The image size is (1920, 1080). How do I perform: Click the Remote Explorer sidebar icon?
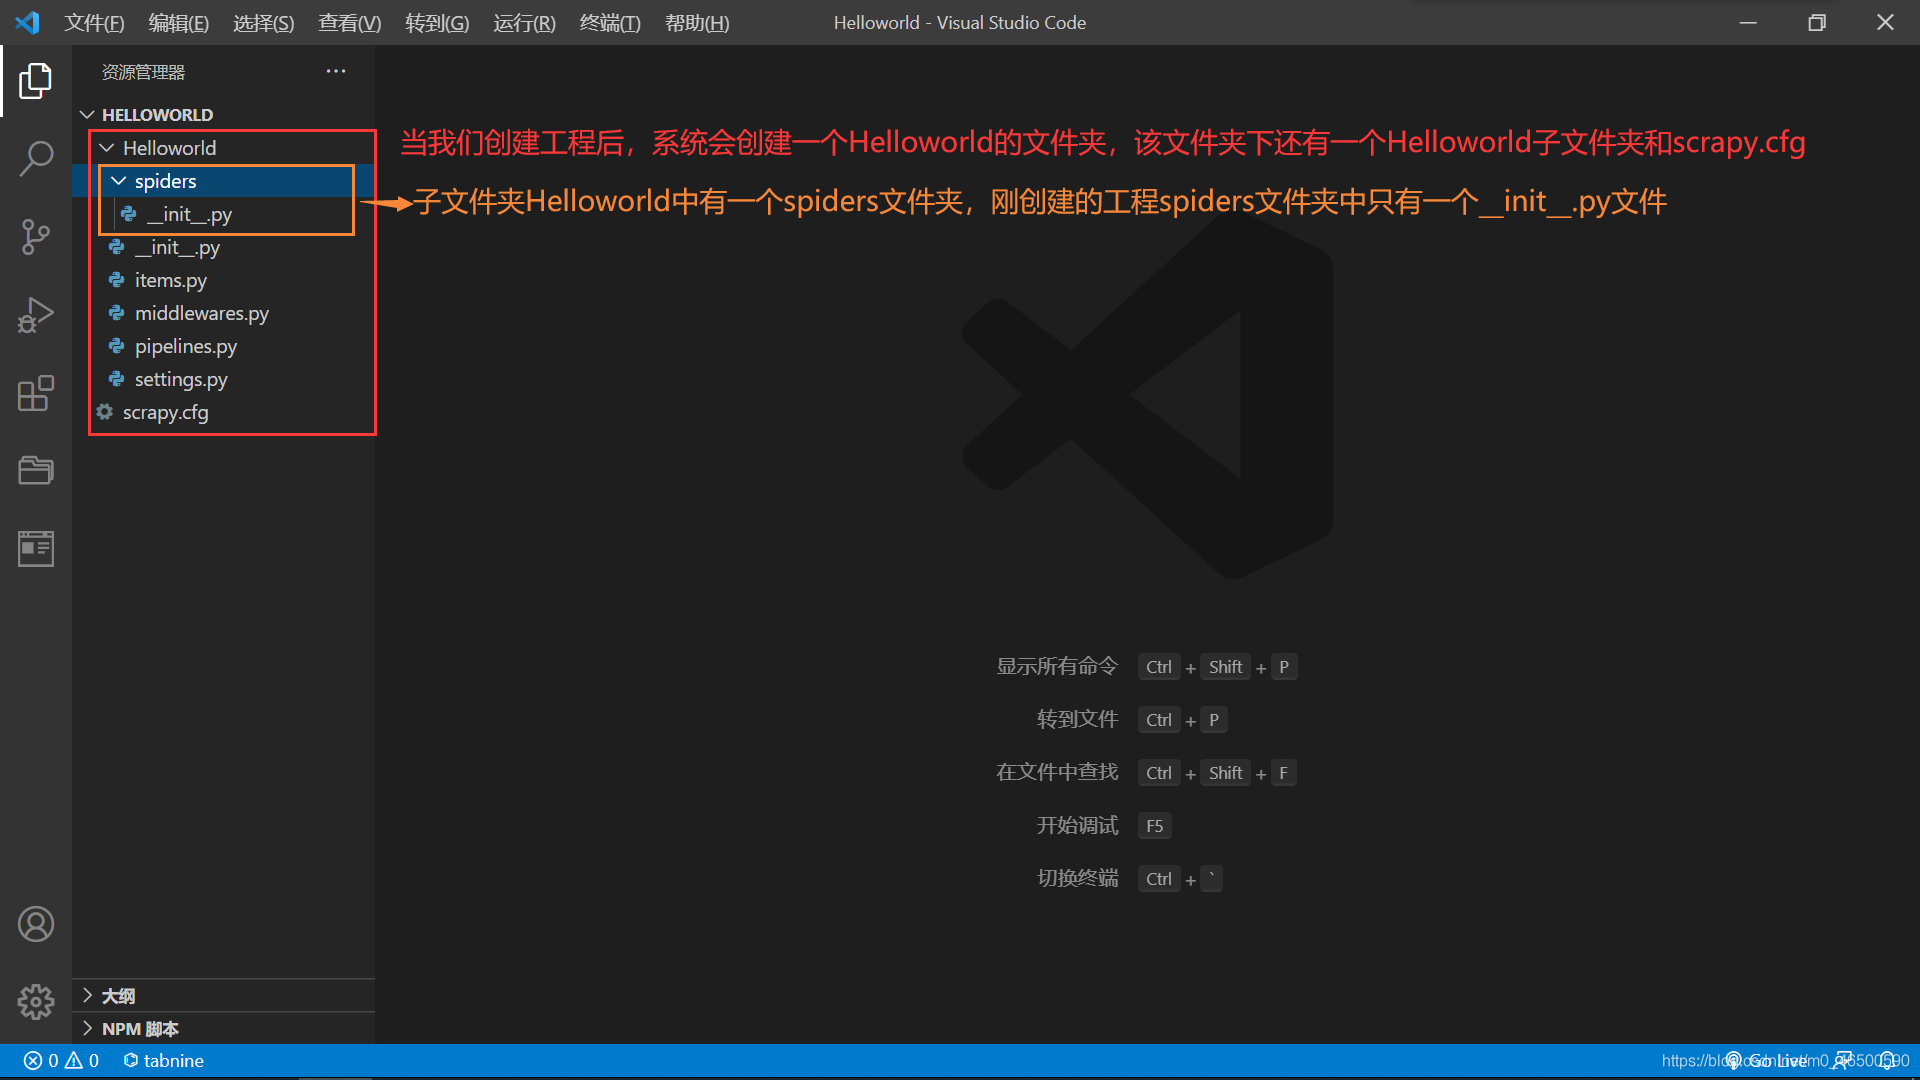pos(36,547)
